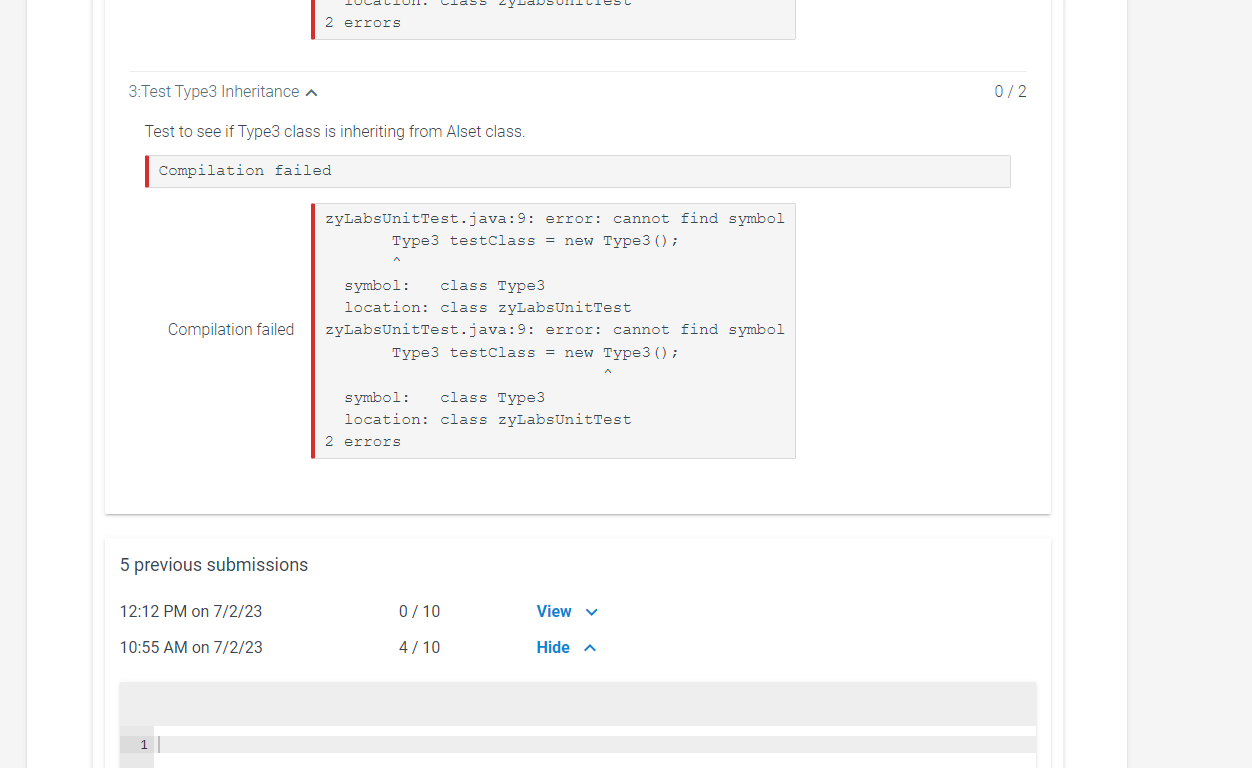Click the Compilation failed banner
This screenshot has width=1252, height=768.
577,171
